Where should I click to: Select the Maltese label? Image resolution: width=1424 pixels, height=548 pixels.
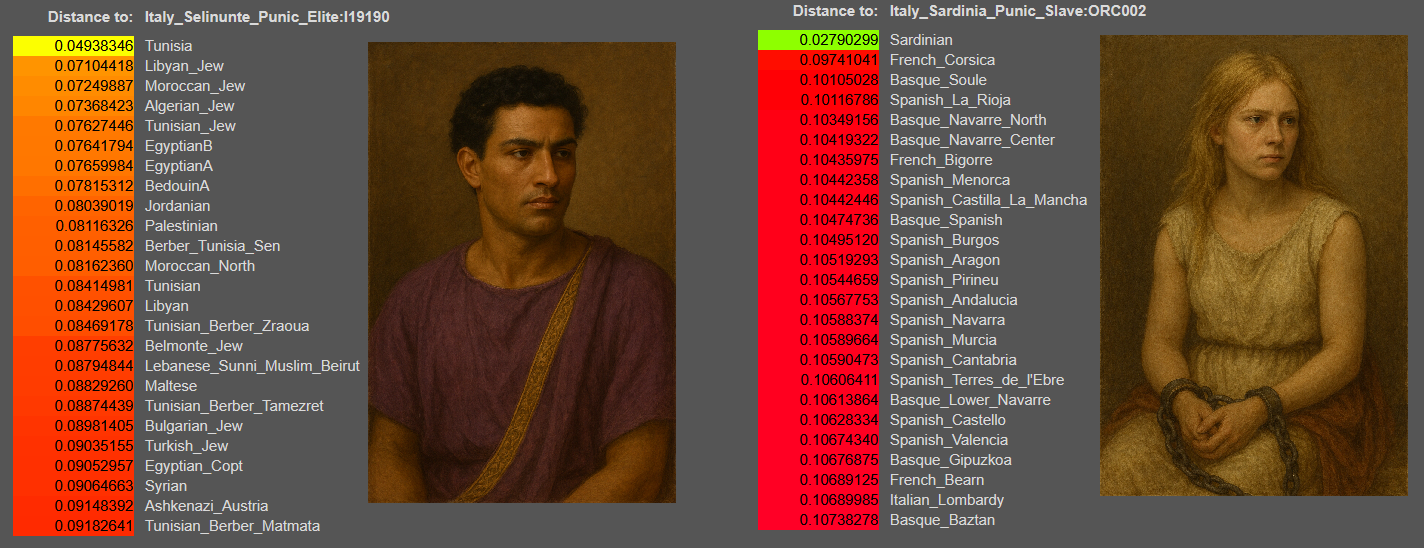tap(171, 386)
